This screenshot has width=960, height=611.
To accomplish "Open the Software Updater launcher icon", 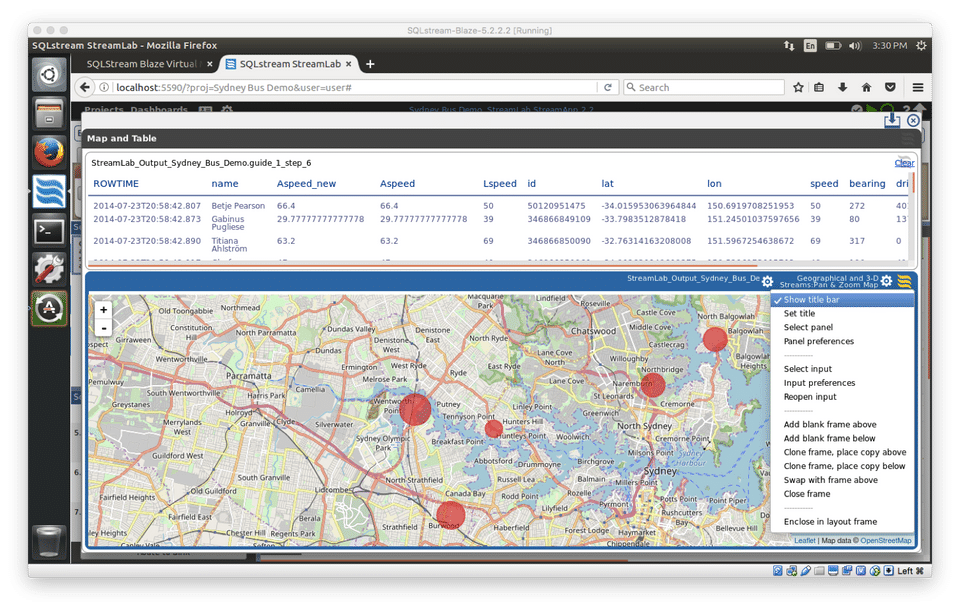I will point(49,309).
